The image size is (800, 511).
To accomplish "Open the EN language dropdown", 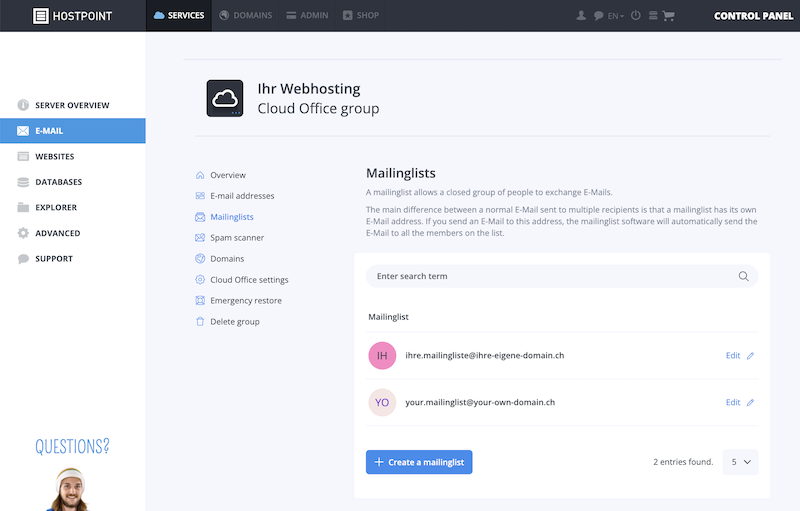I will click(x=616, y=16).
